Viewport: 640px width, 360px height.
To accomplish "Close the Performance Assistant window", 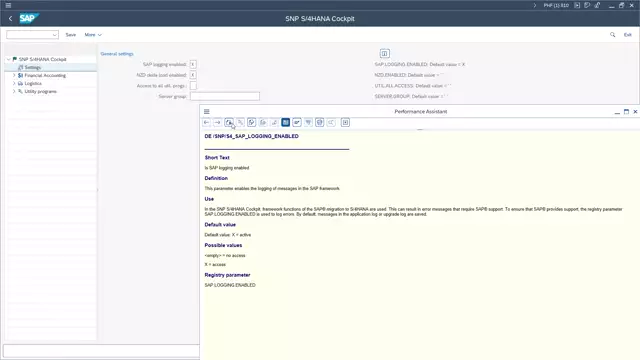I will 635,111.
